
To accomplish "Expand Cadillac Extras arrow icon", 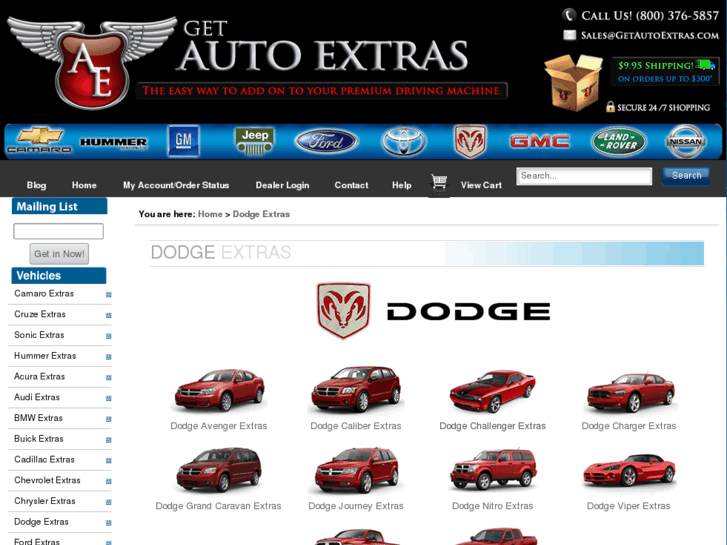I will pos(108,461).
